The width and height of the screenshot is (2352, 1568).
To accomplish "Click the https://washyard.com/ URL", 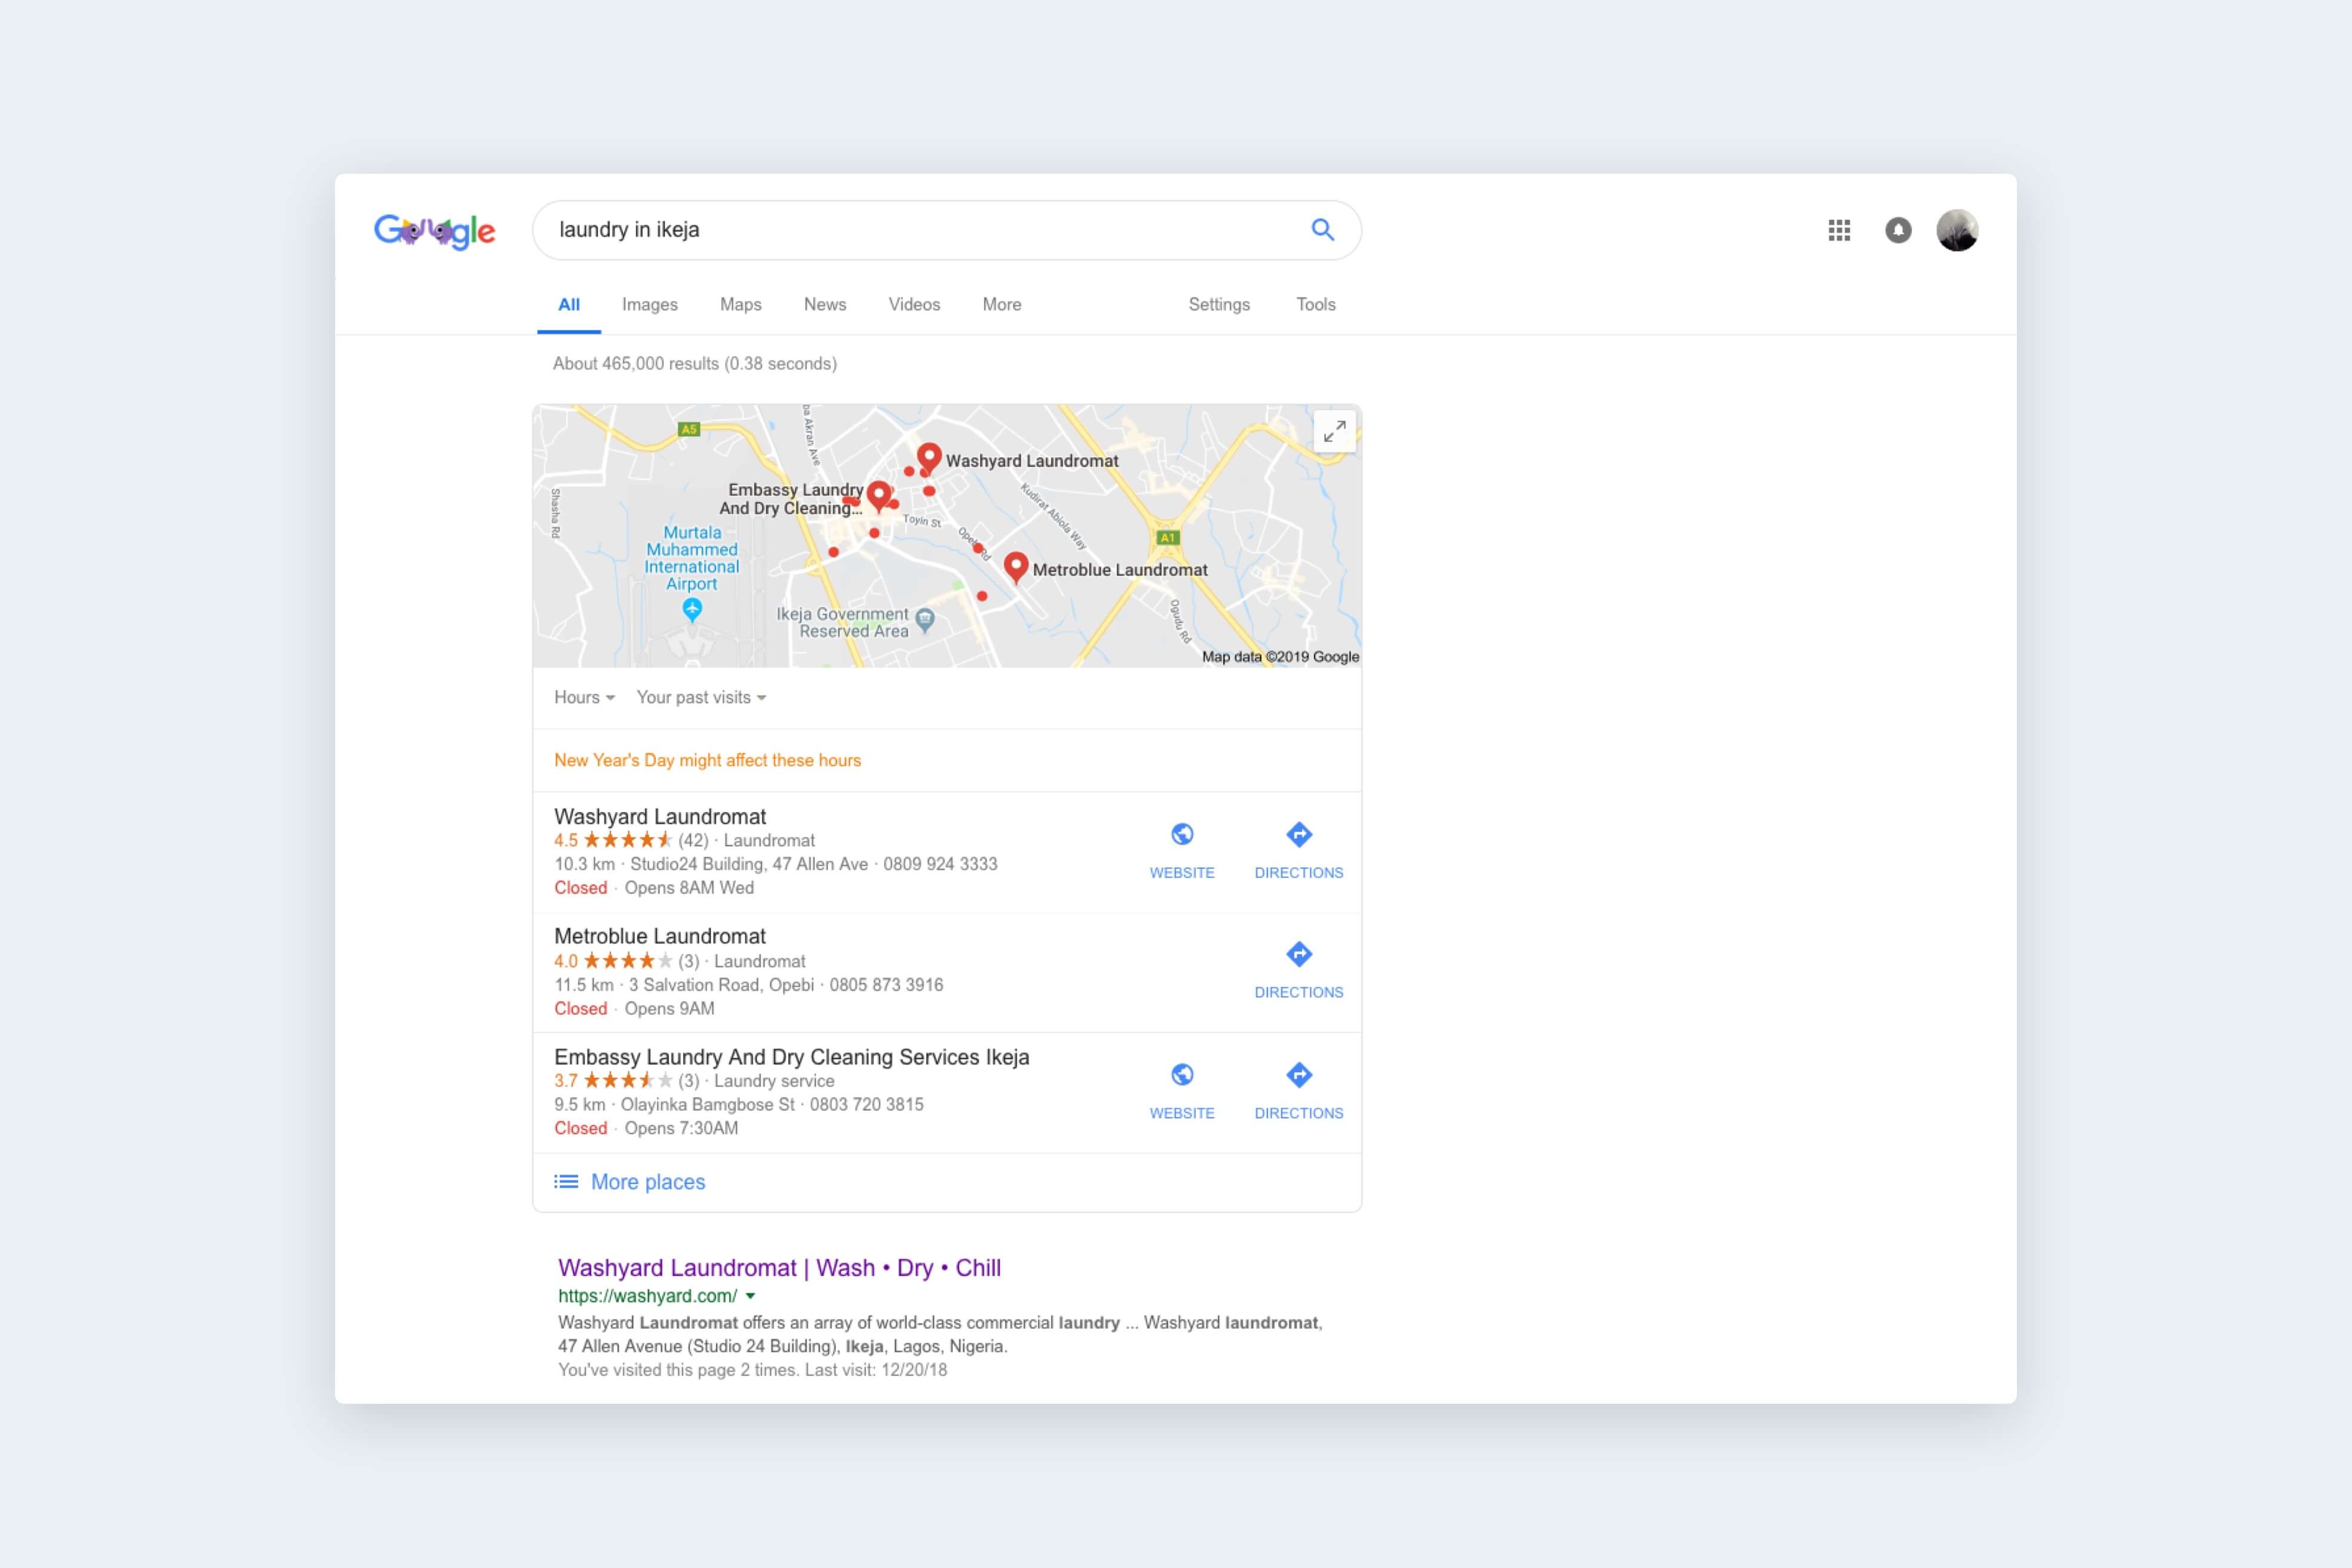I will coord(647,1297).
